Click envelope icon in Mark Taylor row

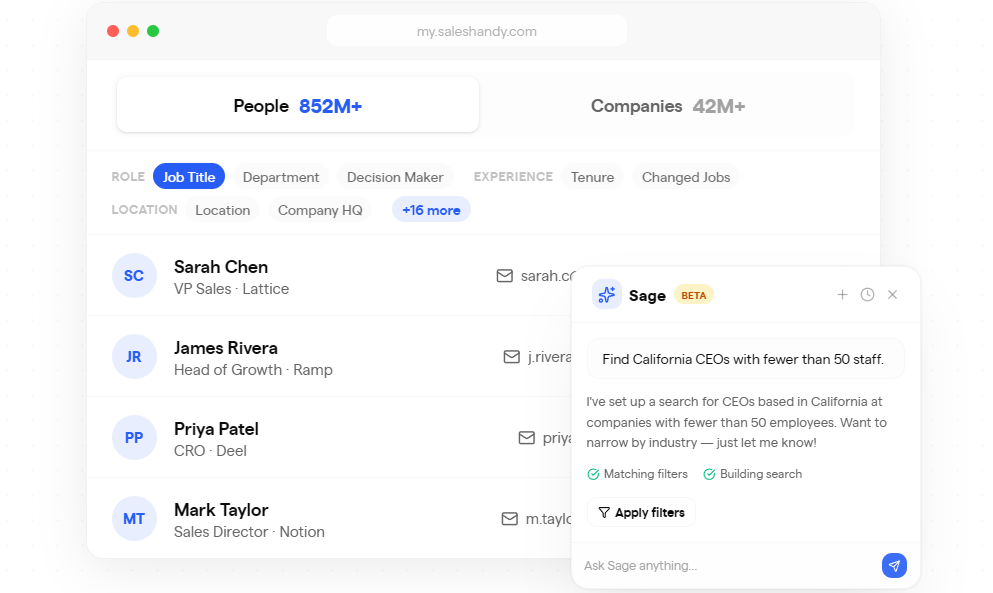click(x=510, y=519)
